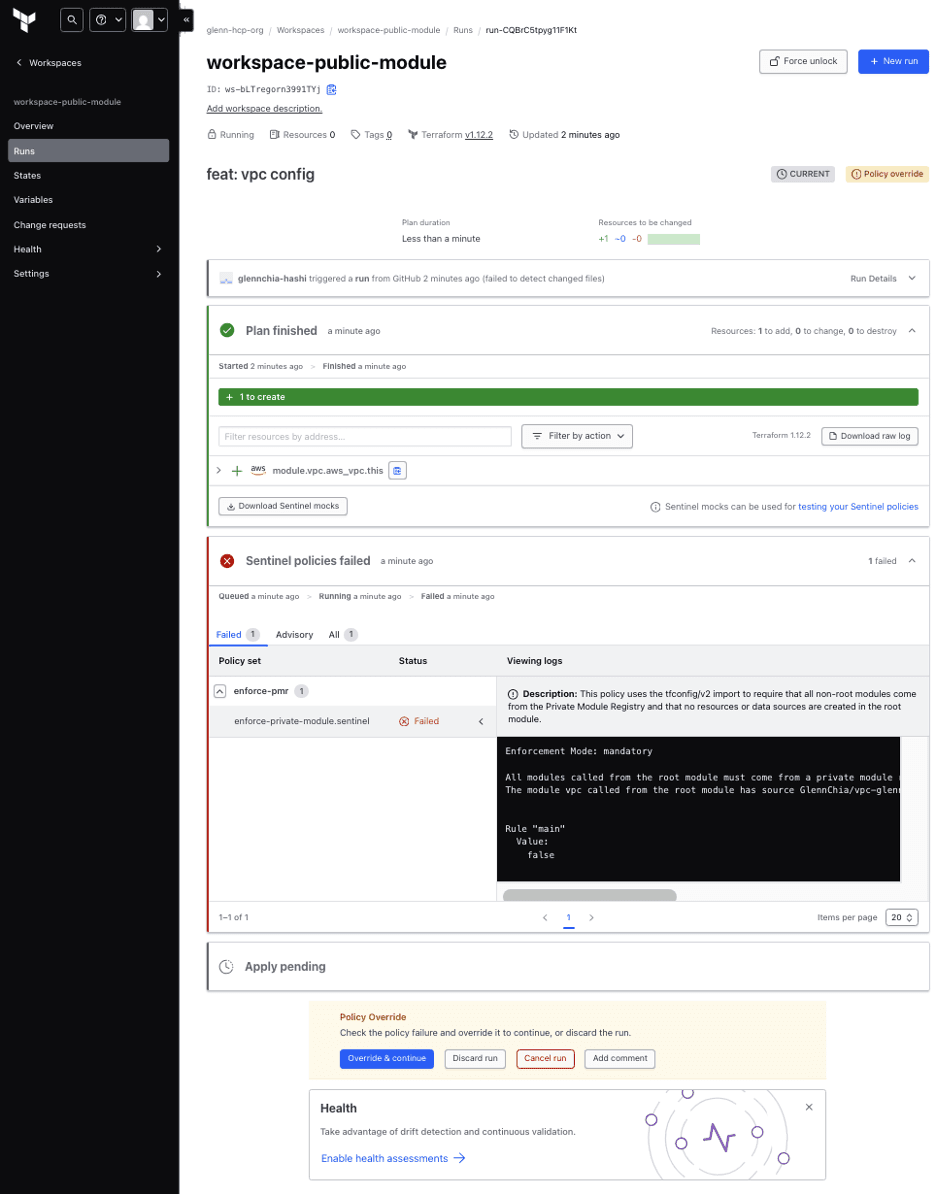Go to next page arrow
The height and width of the screenshot is (1194, 936).
click(x=591, y=918)
